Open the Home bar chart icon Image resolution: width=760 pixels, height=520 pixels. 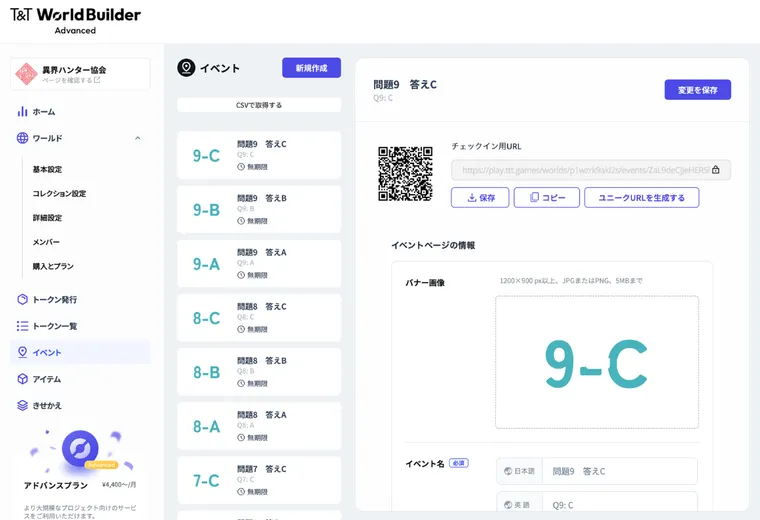pos(22,111)
